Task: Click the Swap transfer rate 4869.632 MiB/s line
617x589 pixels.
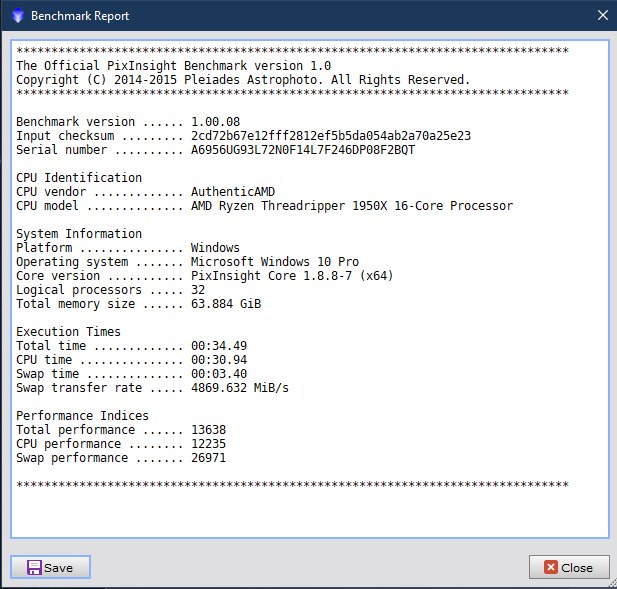Action: (152, 388)
